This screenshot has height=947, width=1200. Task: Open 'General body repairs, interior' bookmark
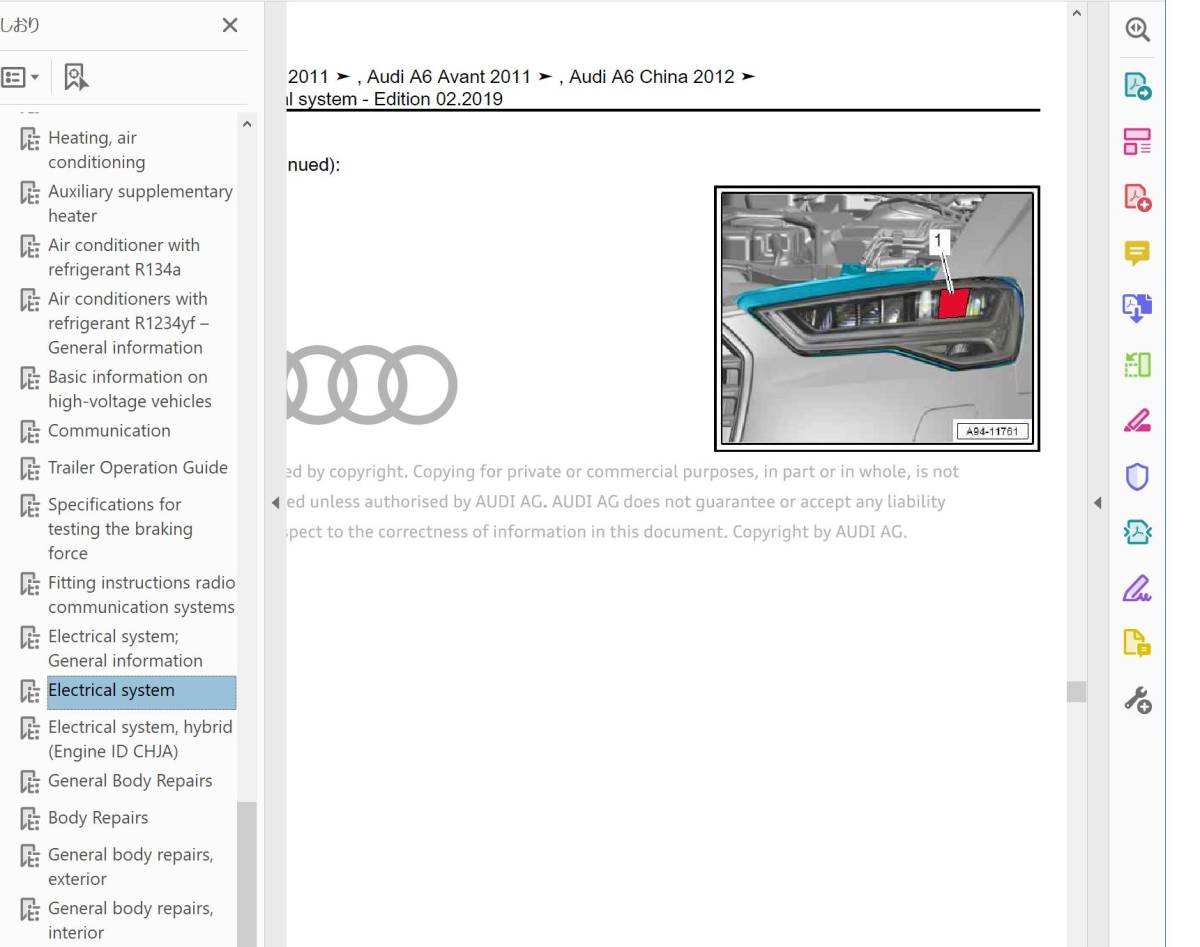click(130, 921)
